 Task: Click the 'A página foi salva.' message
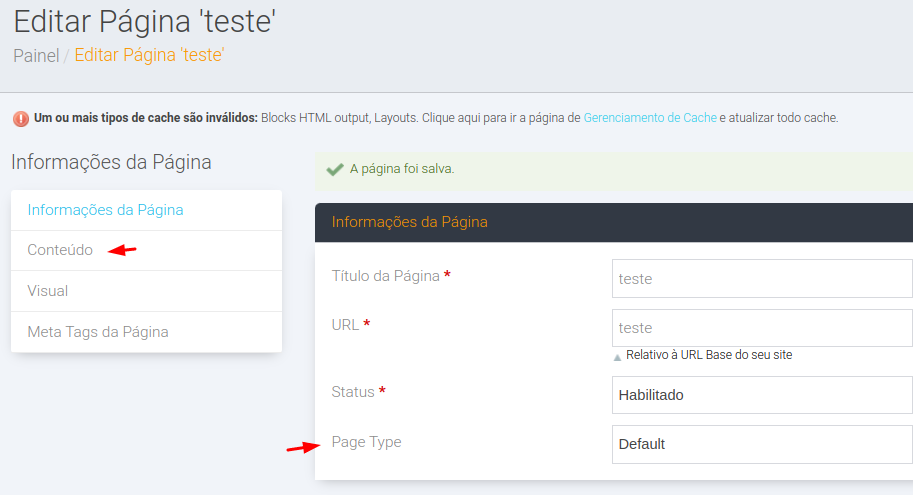402,169
